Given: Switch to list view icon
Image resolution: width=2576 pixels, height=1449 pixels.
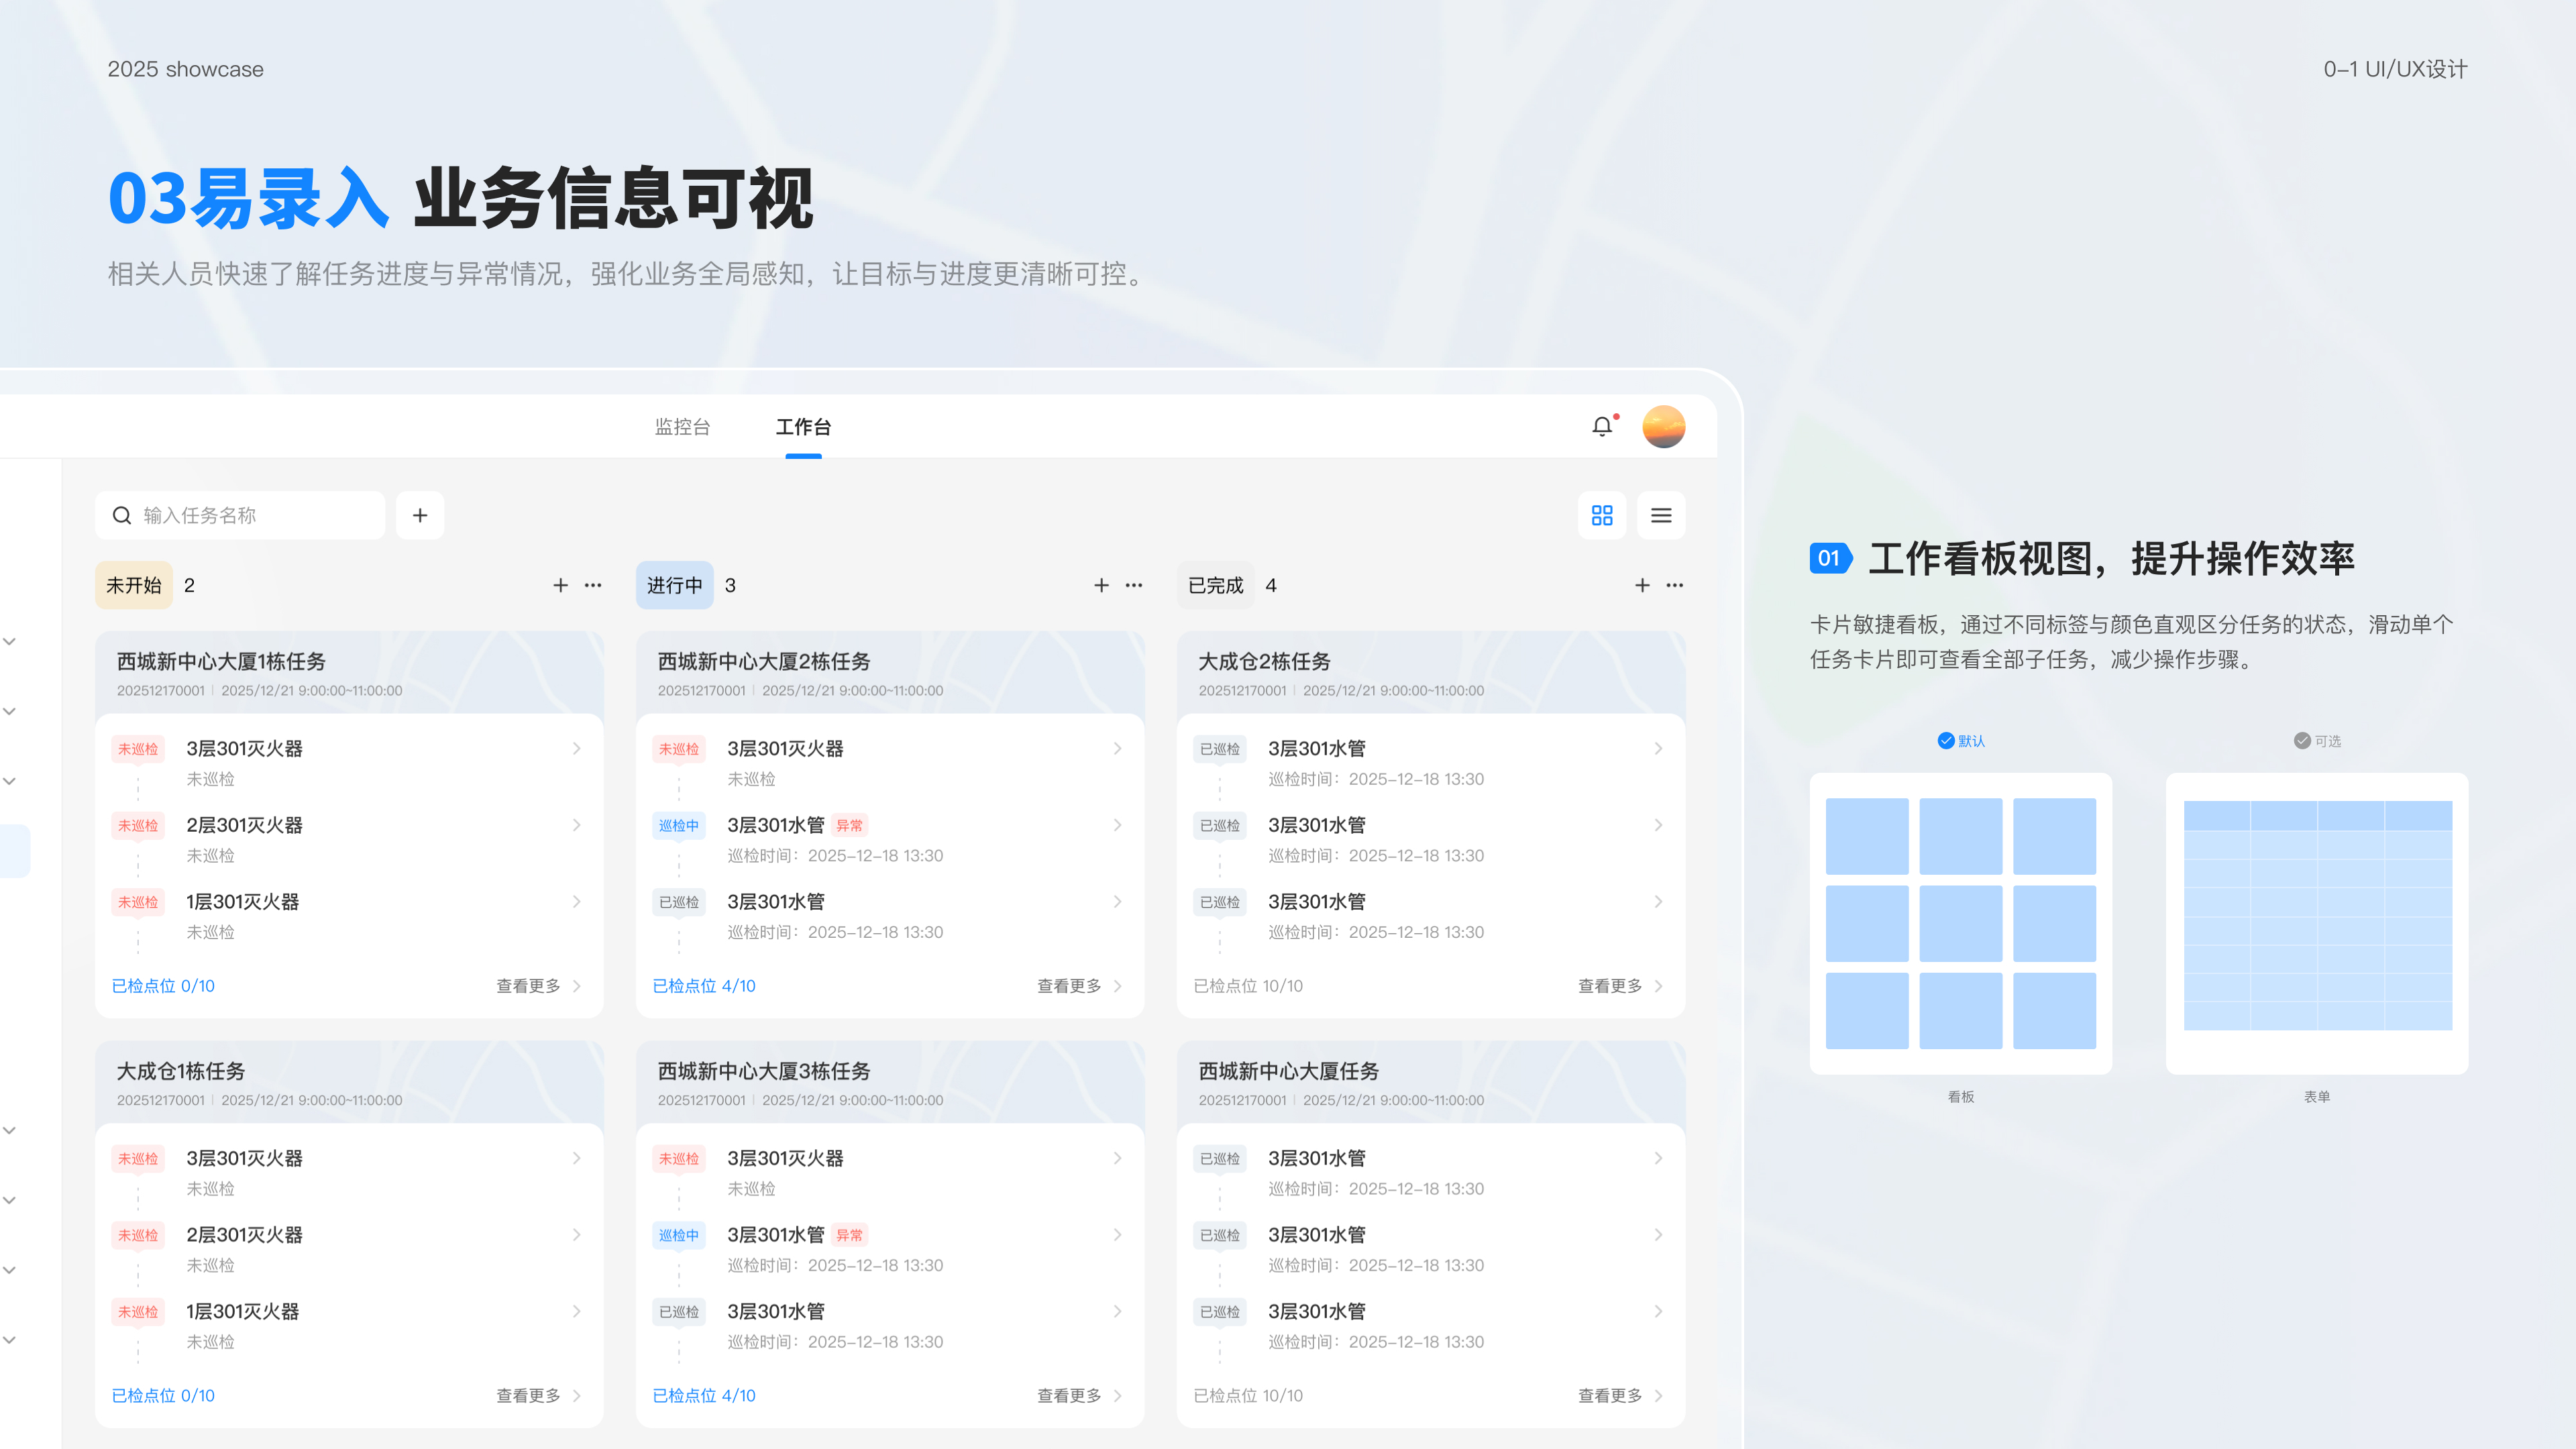Looking at the screenshot, I should click(x=1661, y=515).
